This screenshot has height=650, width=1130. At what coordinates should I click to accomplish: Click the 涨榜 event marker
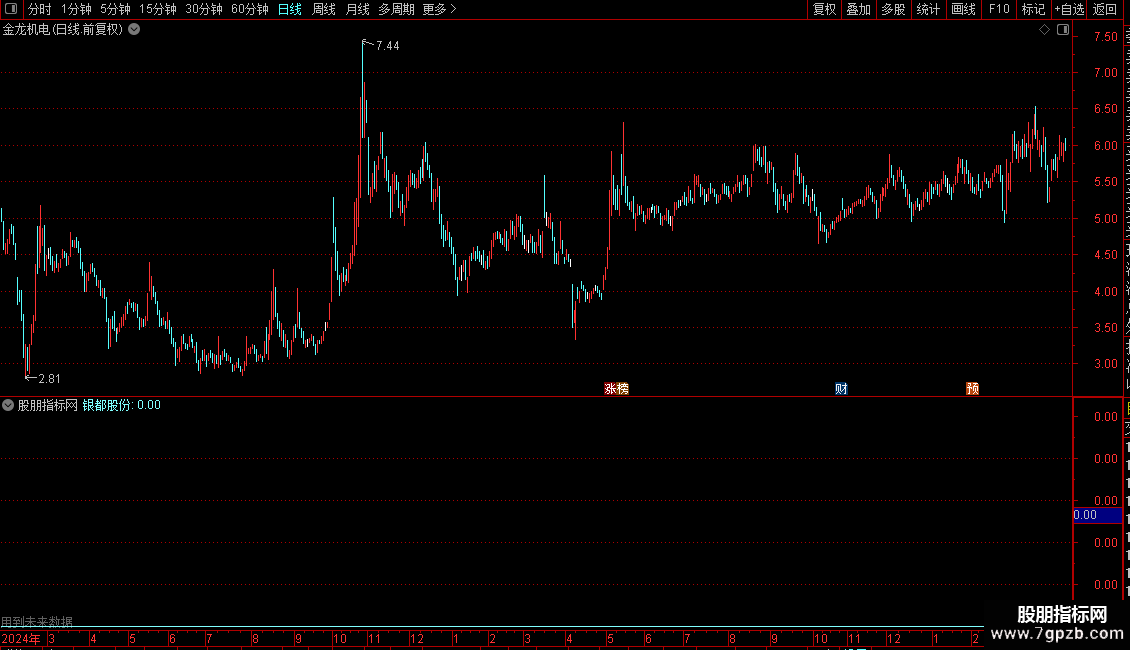616,388
